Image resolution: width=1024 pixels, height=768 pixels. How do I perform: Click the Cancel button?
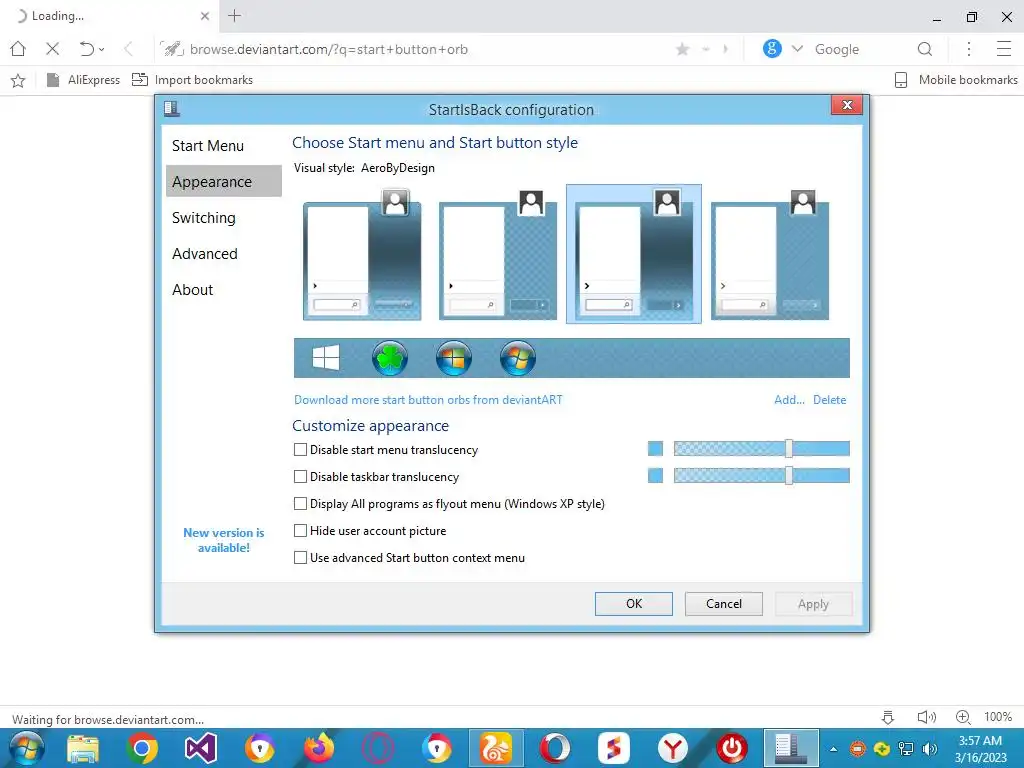click(724, 604)
